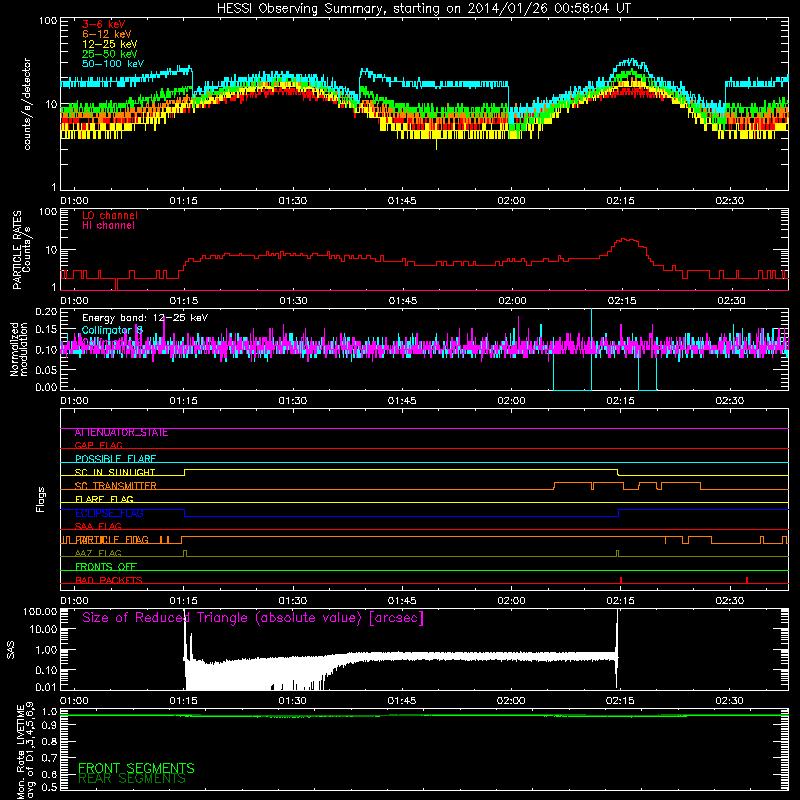Click the LO channel legend label
800x800 pixels.
[110, 215]
